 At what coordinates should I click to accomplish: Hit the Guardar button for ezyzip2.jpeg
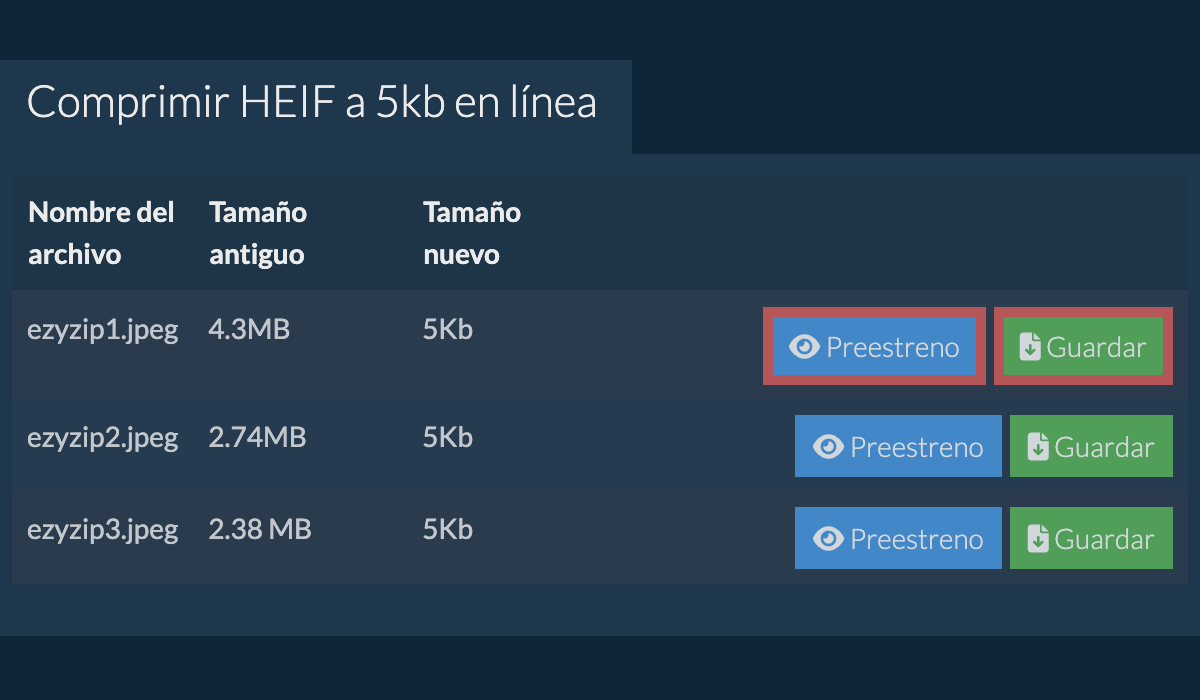(x=1091, y=447)
